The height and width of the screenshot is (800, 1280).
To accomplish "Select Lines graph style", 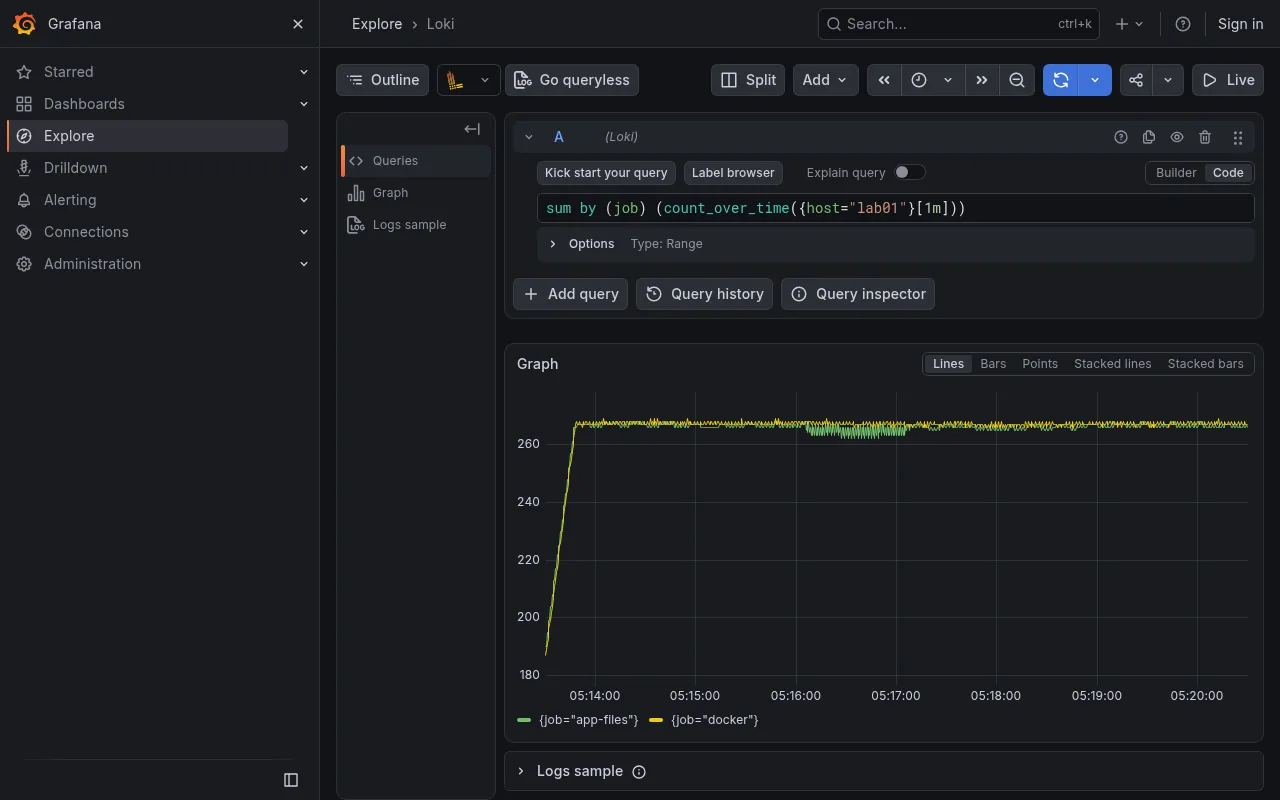I will (x=948, y=364).
